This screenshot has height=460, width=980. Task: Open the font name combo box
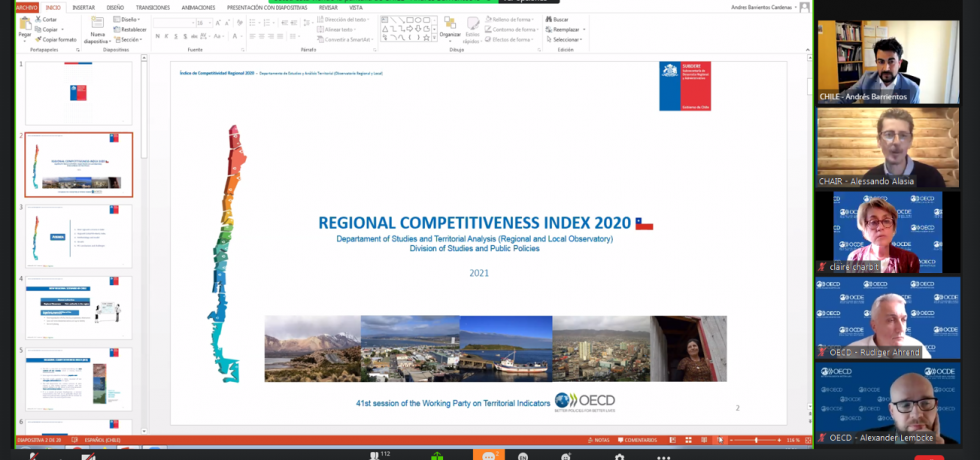coord(174,23)
